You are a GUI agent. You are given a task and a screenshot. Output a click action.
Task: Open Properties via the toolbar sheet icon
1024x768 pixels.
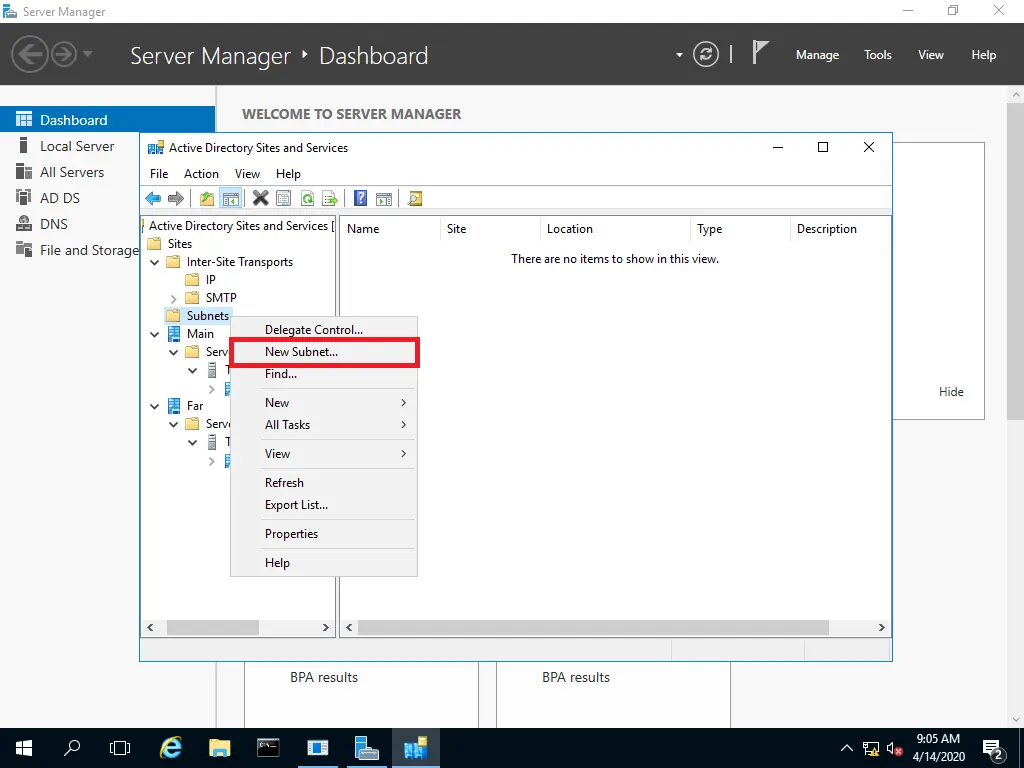283,198
